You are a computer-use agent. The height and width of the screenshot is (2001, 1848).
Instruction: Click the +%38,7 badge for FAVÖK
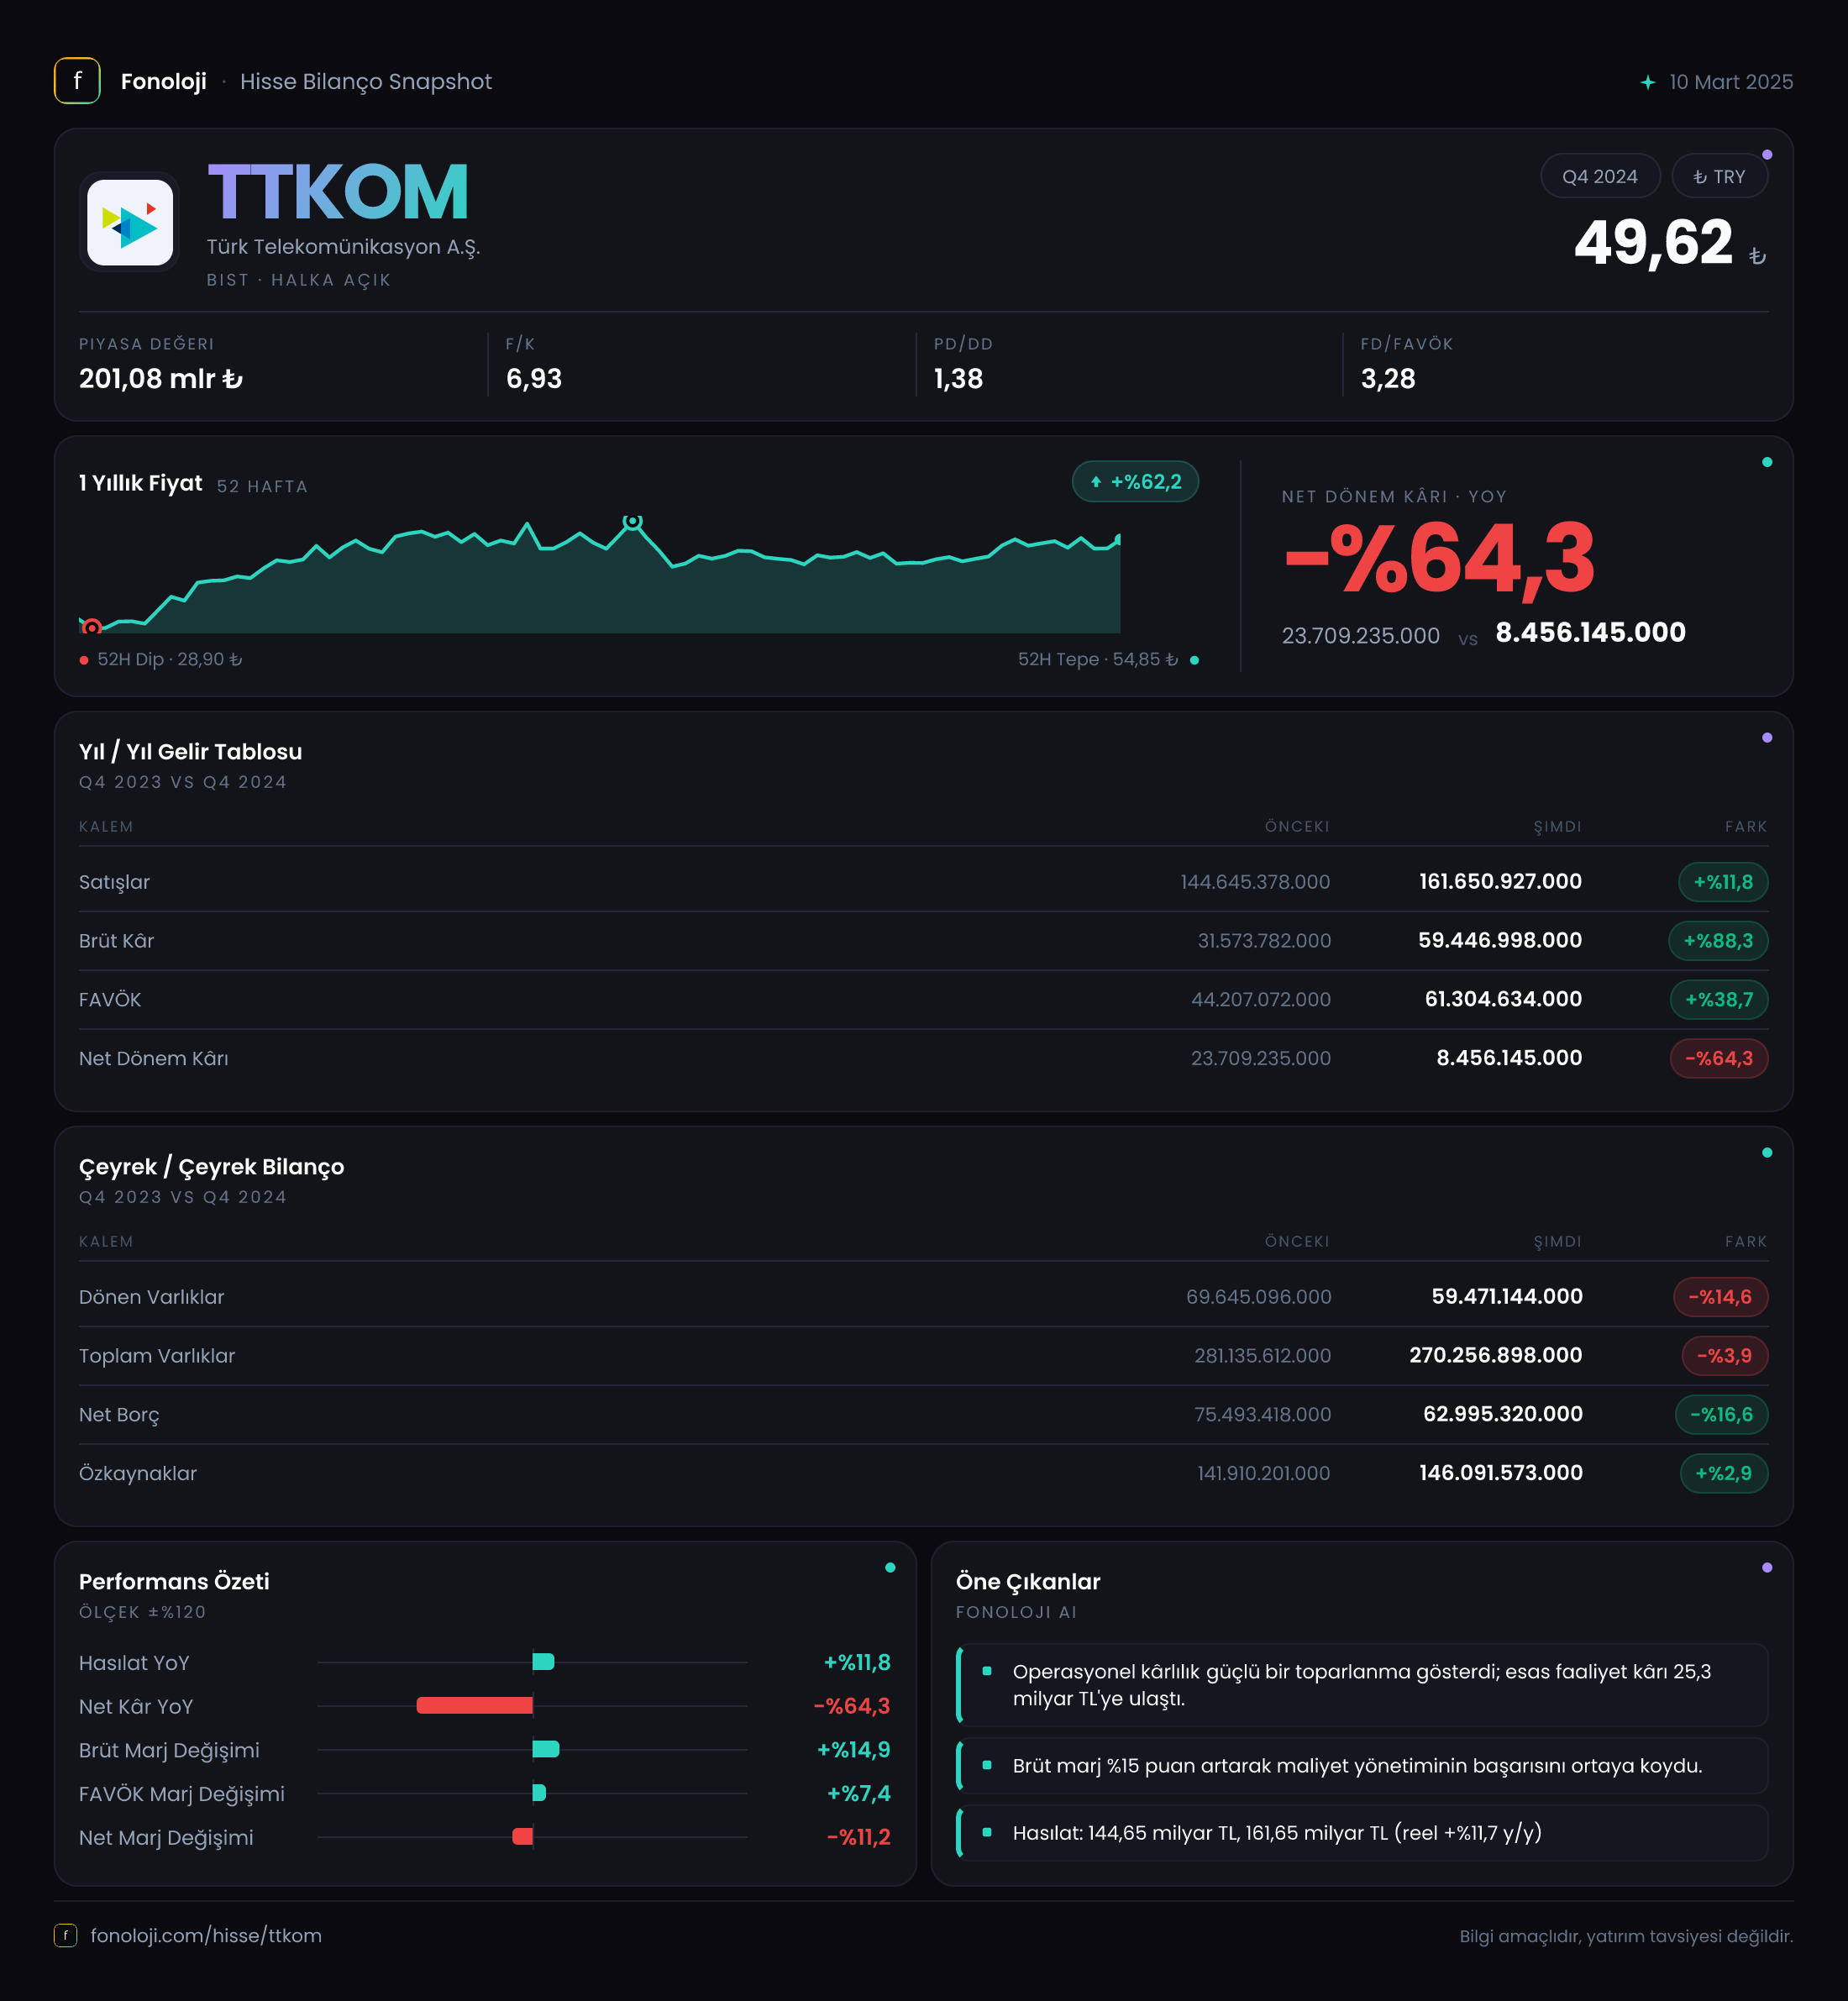click(x=1719, y=1000)
